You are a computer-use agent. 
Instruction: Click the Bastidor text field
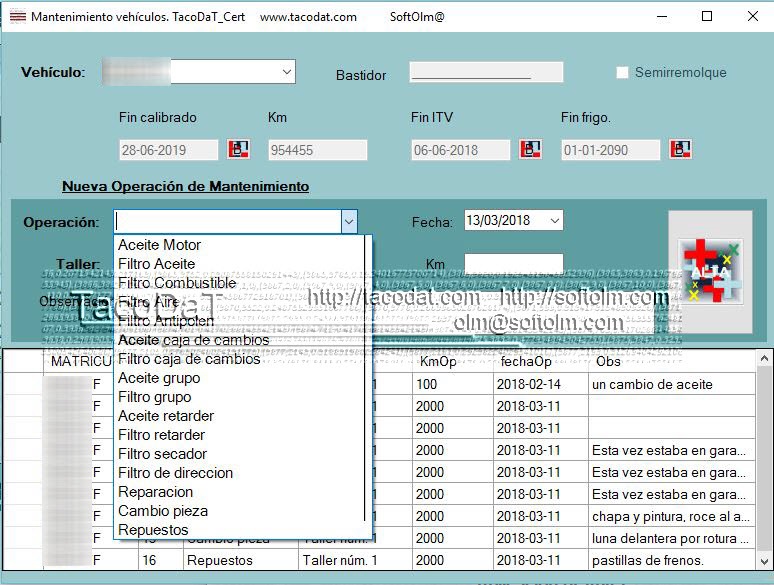tap(486, 73)
